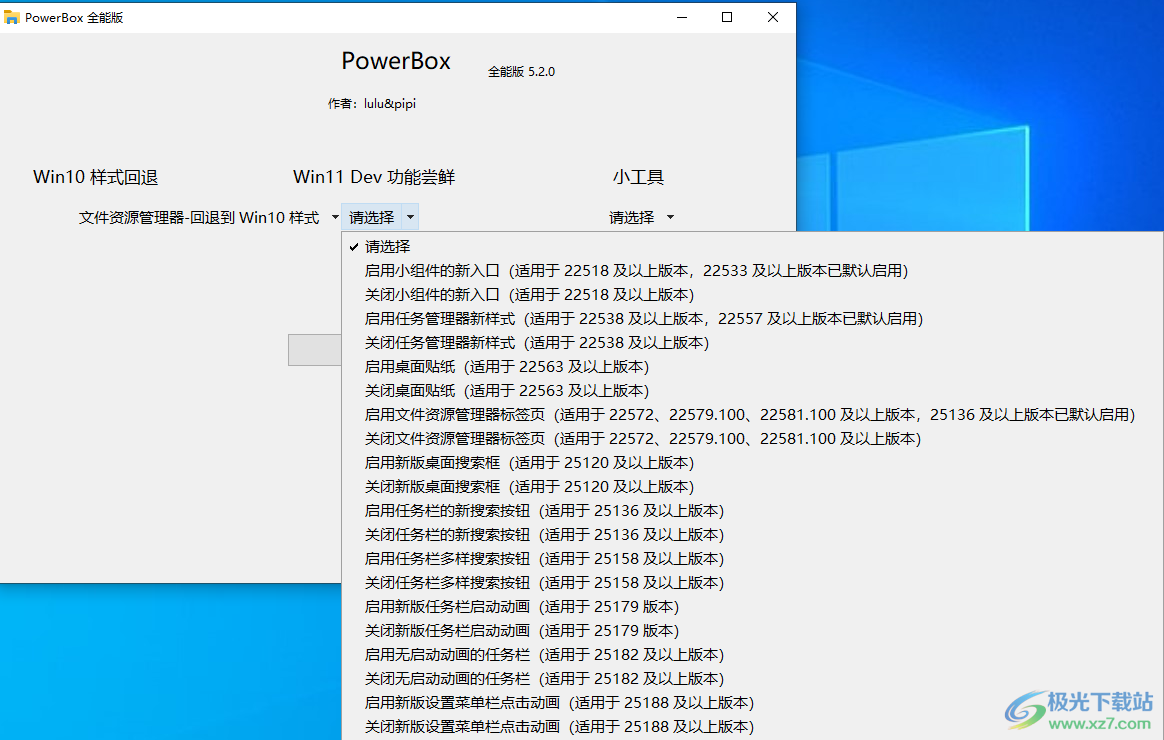
Task: Click the PowerBox title bar app icon
Action: pos(12,17)
